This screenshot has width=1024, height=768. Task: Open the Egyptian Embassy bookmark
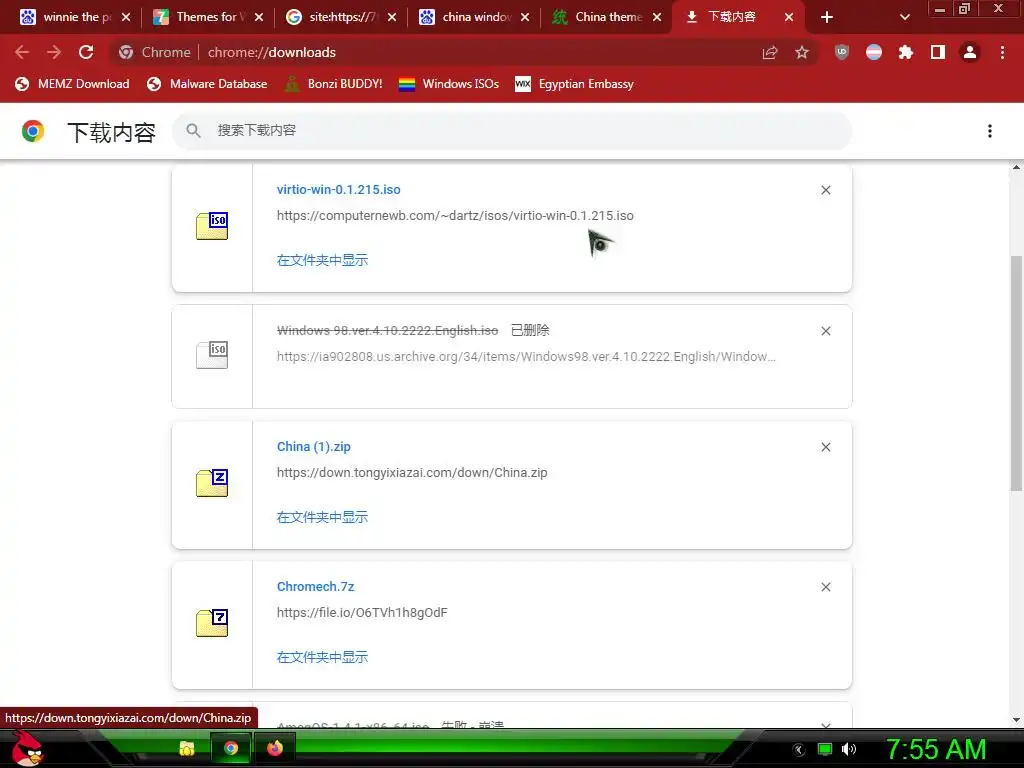pyautogui.click(x=575, y=84)
